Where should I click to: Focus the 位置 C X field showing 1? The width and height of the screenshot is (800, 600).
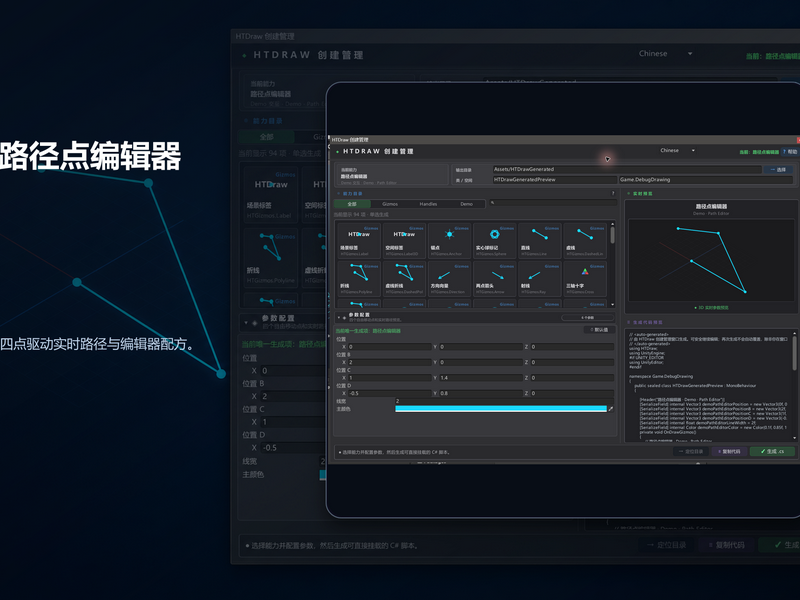tap(390, 378)
